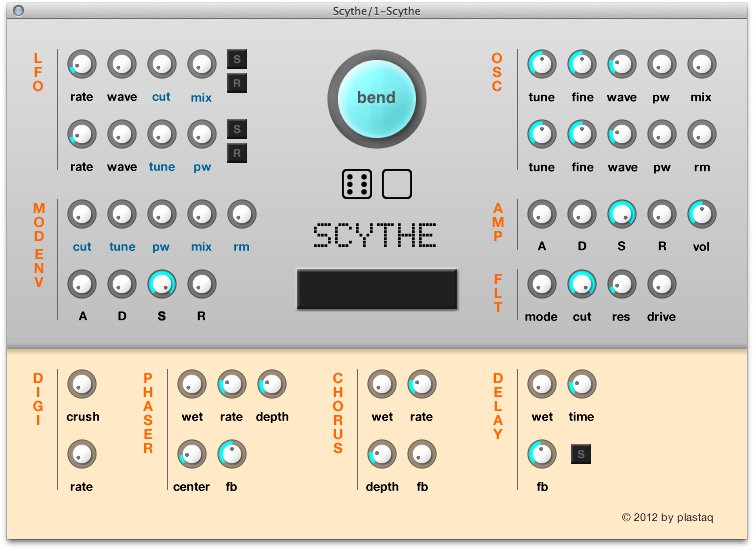Click the MOD ENV cut knob

(82, 214)
